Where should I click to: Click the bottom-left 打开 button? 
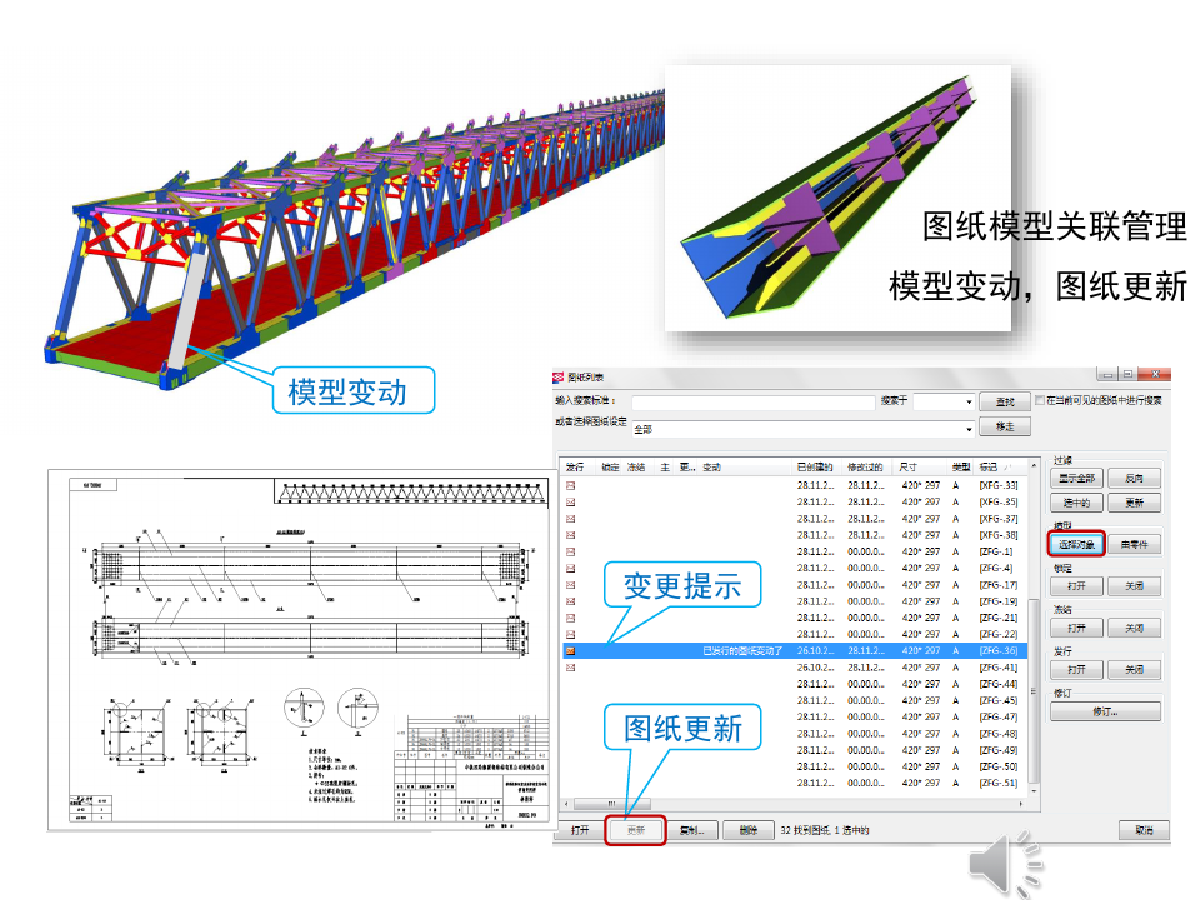click(x=580, y=830)
